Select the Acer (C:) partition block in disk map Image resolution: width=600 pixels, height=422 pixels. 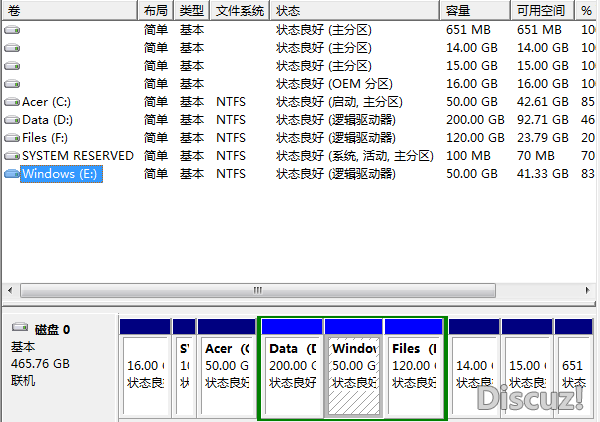(227, 368)
